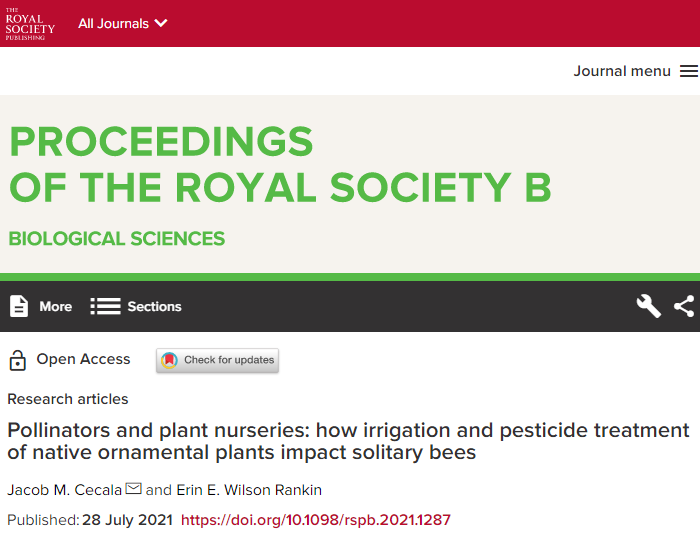Open author Jacob M. Cecala link
700x541 pixels.
pyautogui.click(x=64, y=489)
